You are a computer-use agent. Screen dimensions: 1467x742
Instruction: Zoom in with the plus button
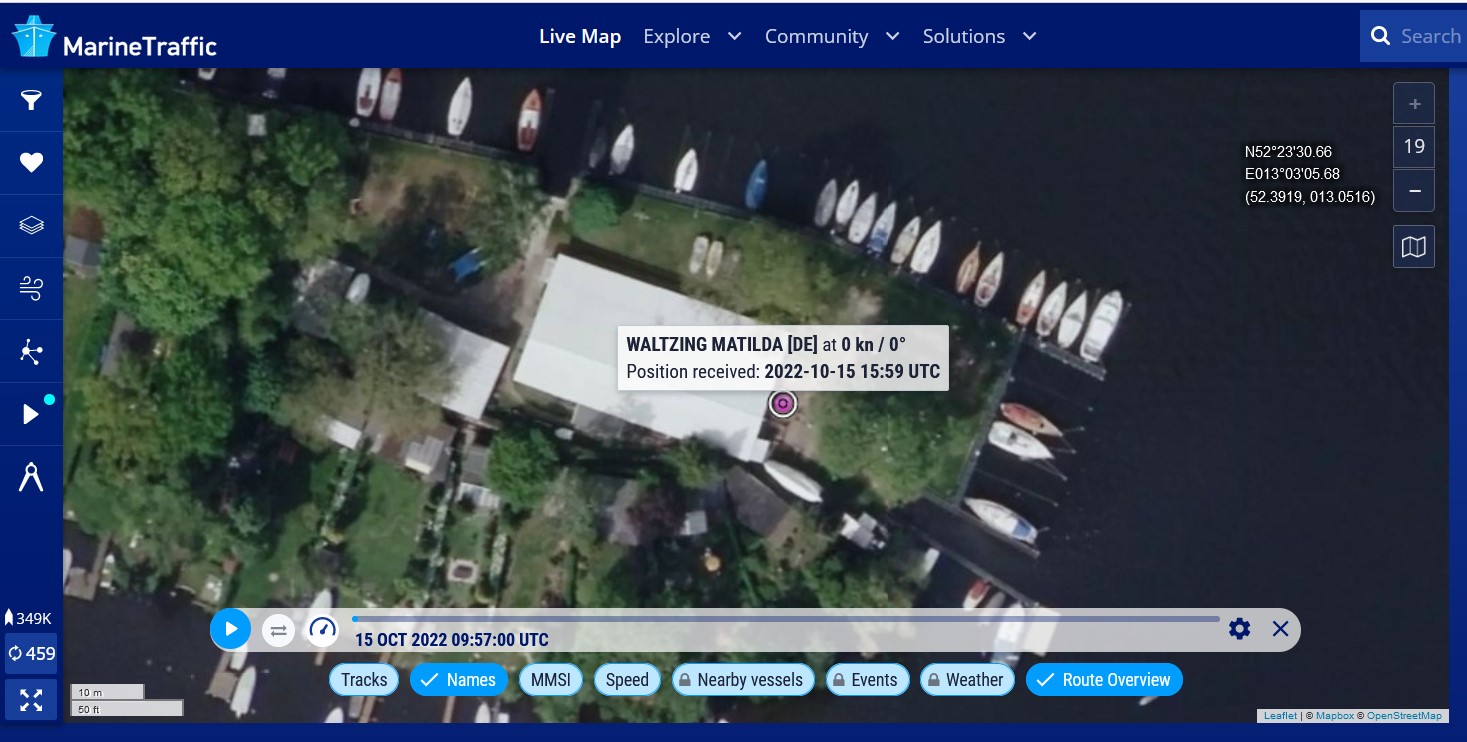(1413, 104)
